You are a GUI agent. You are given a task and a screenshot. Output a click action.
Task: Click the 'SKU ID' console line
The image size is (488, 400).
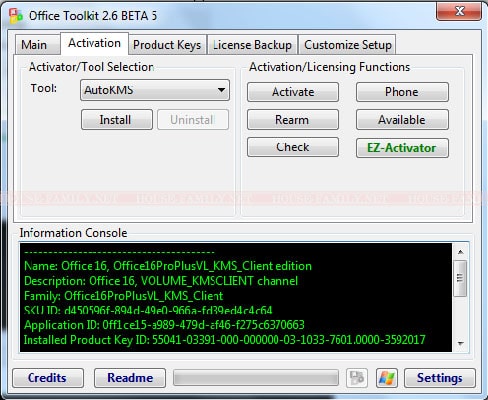pyautogui.click(x=148, y=310)
